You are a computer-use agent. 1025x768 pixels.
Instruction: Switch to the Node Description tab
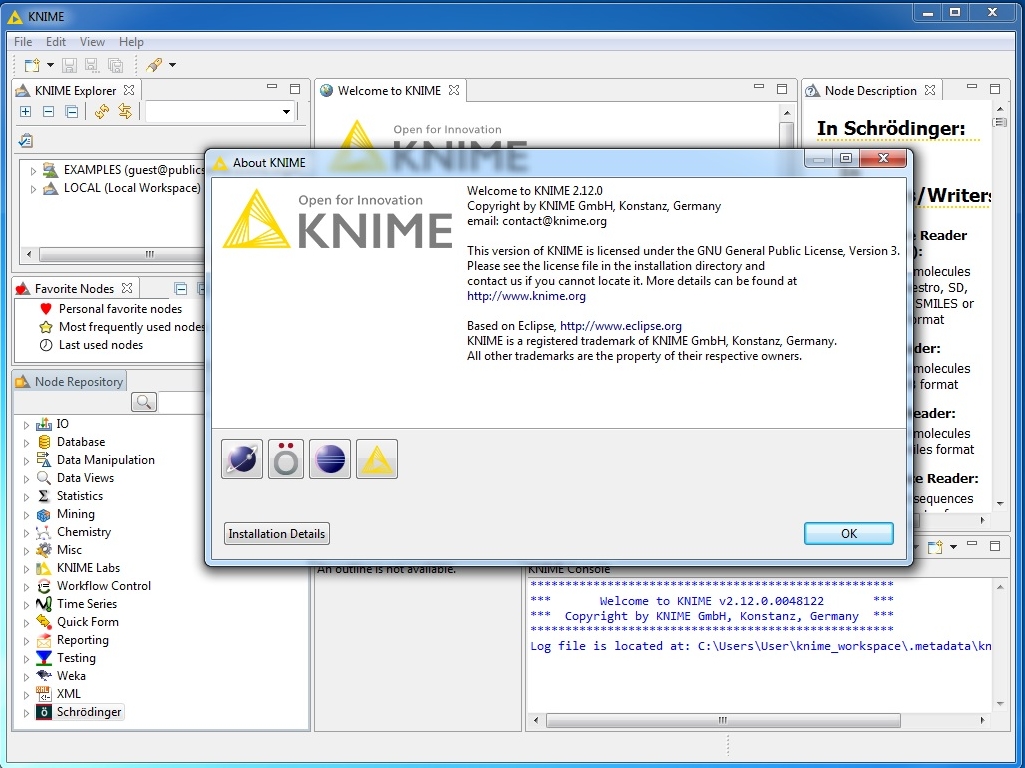click(870, 91)
